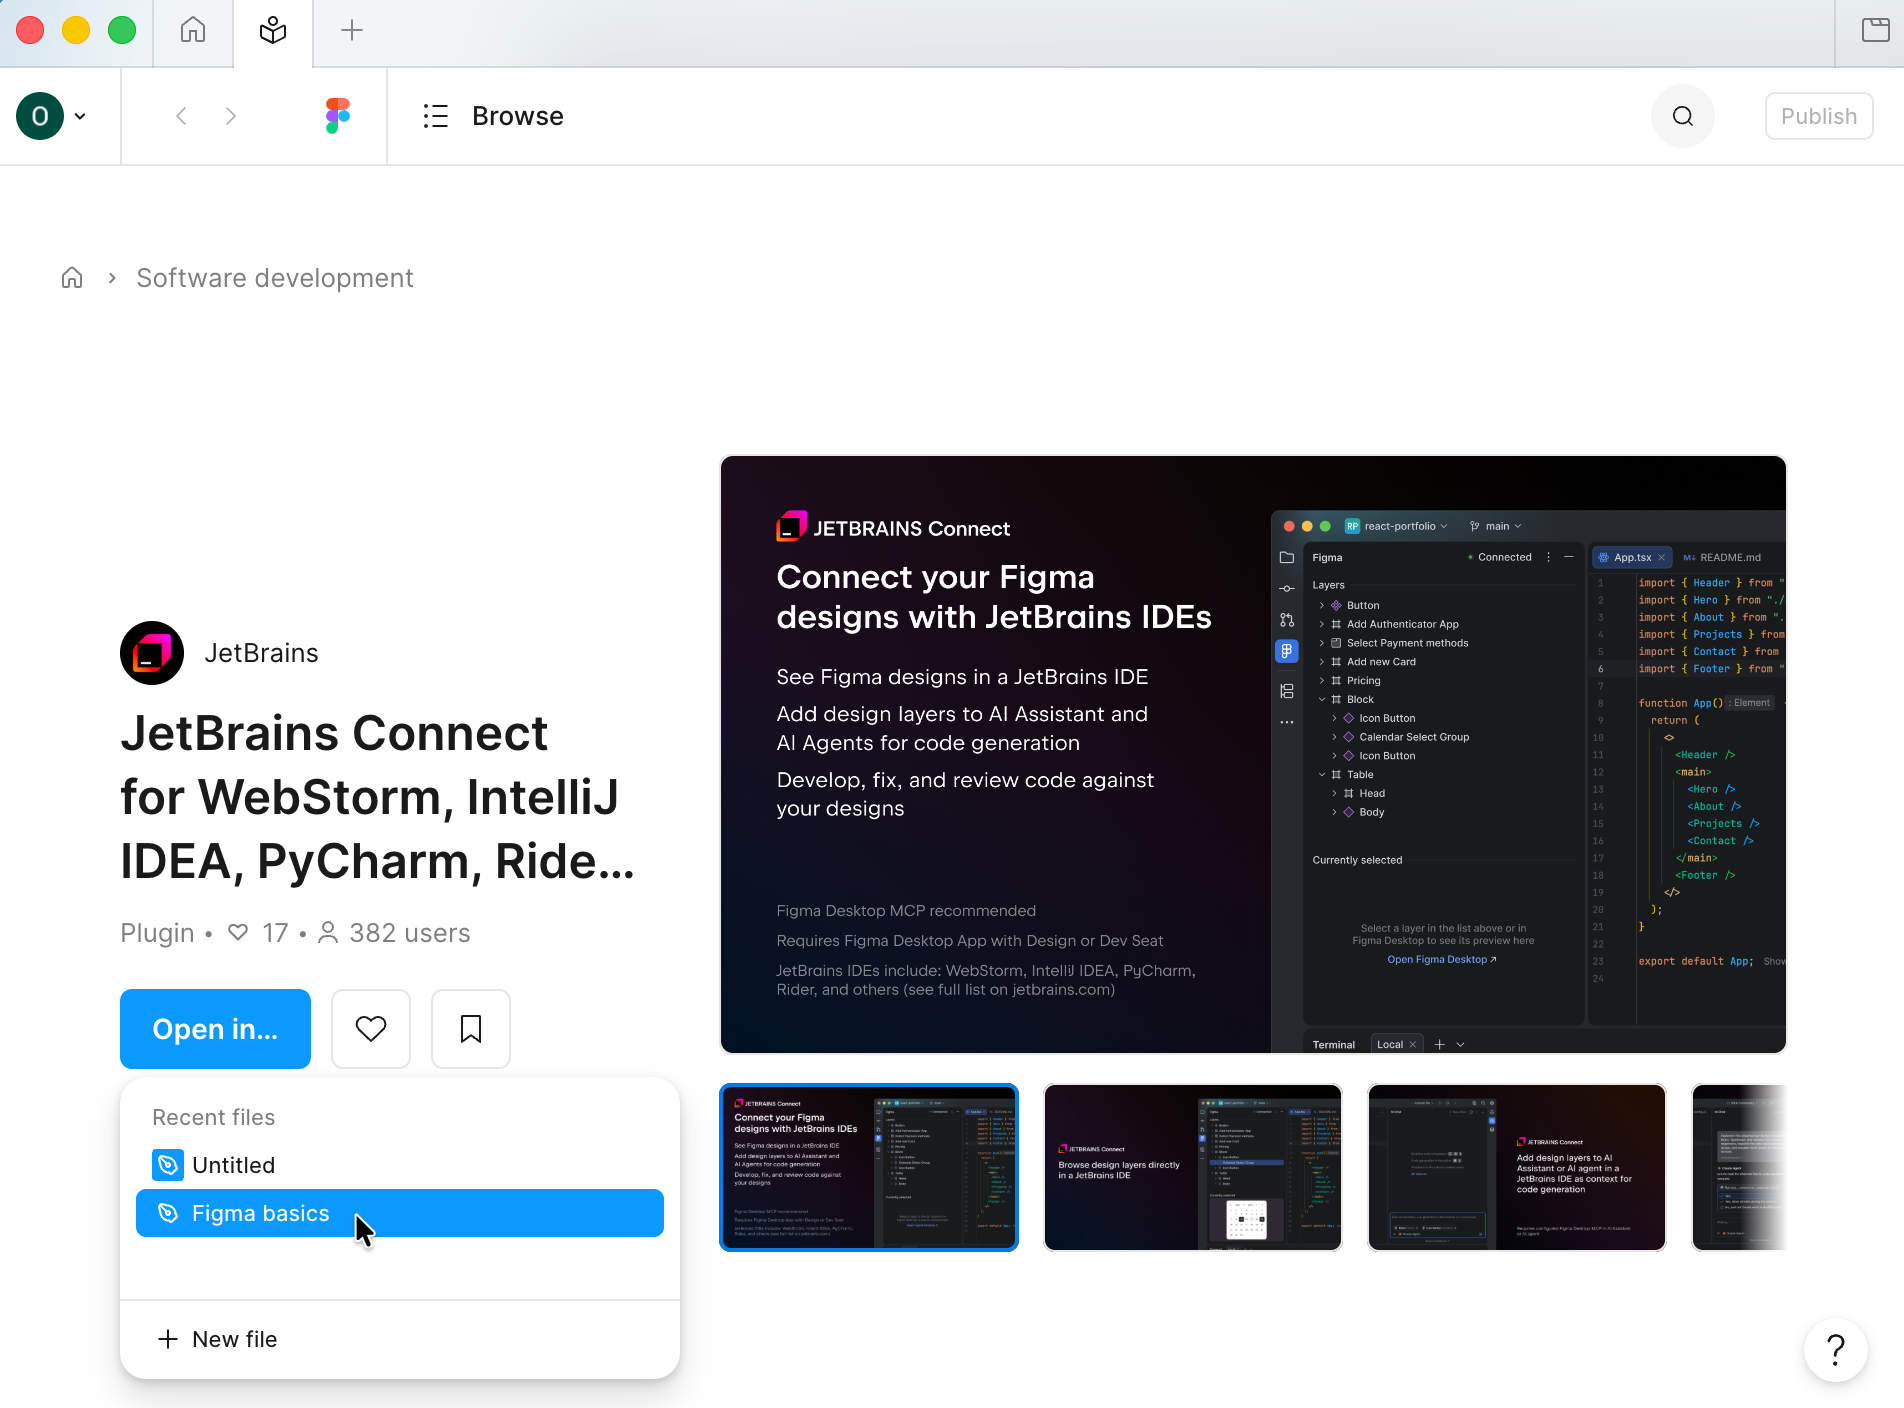The height and width of the screenshot is (1408, 1904).
Task: Open a new tab with plus icon
Action: coord(352,31)
